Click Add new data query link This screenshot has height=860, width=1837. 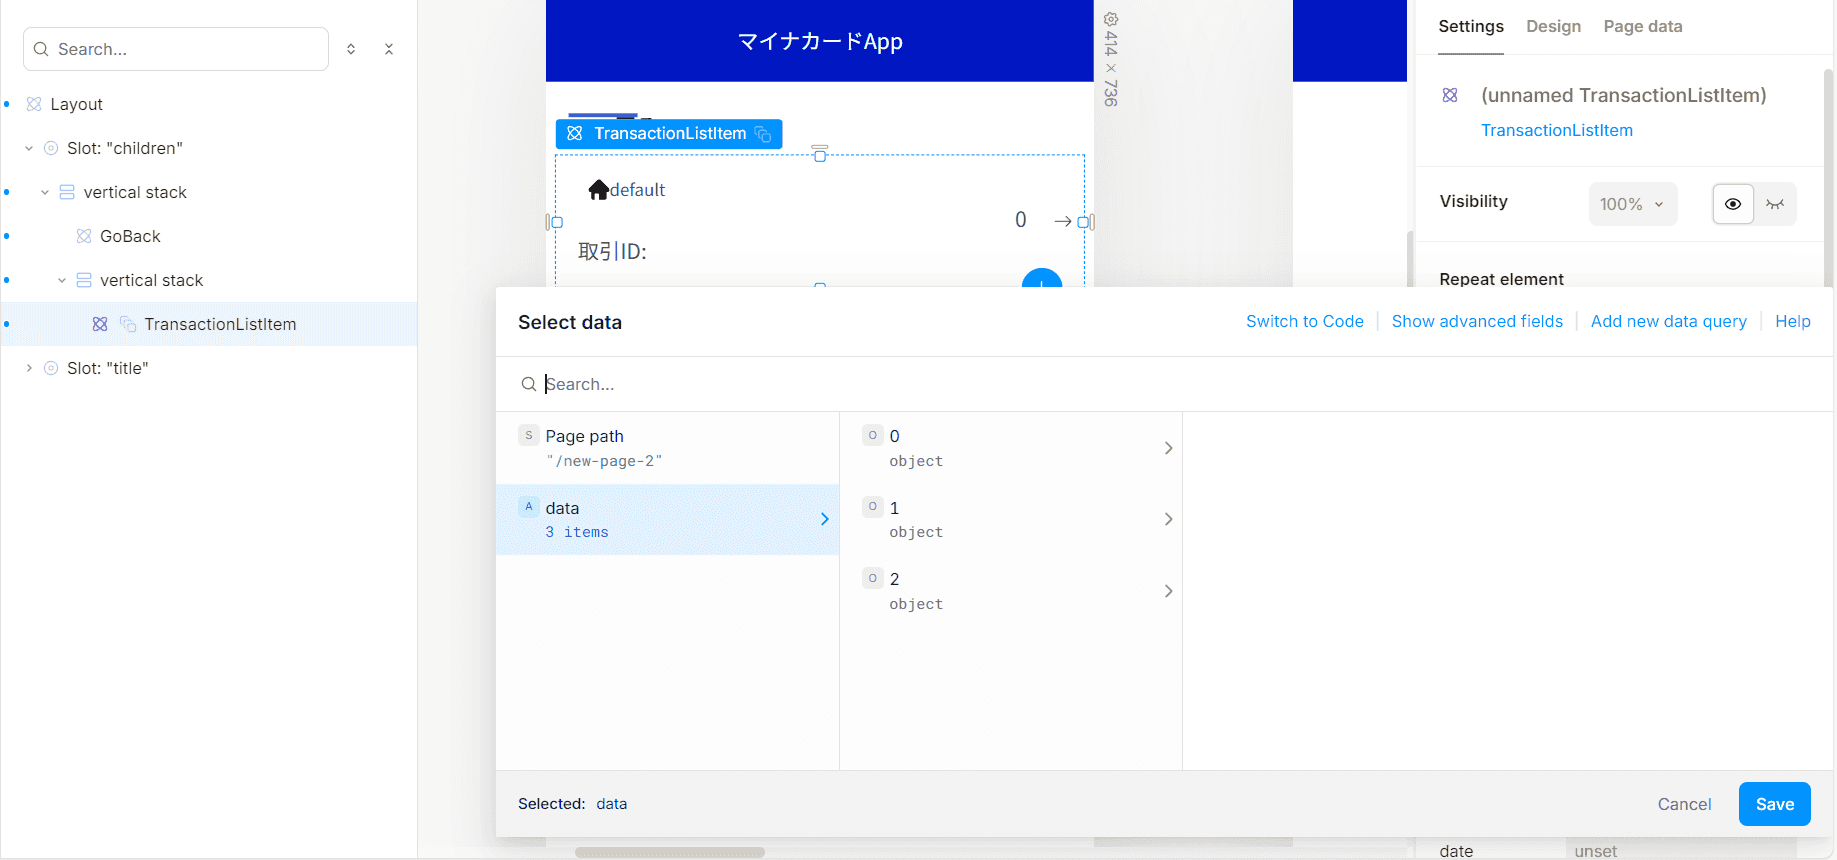[1668, 321]
